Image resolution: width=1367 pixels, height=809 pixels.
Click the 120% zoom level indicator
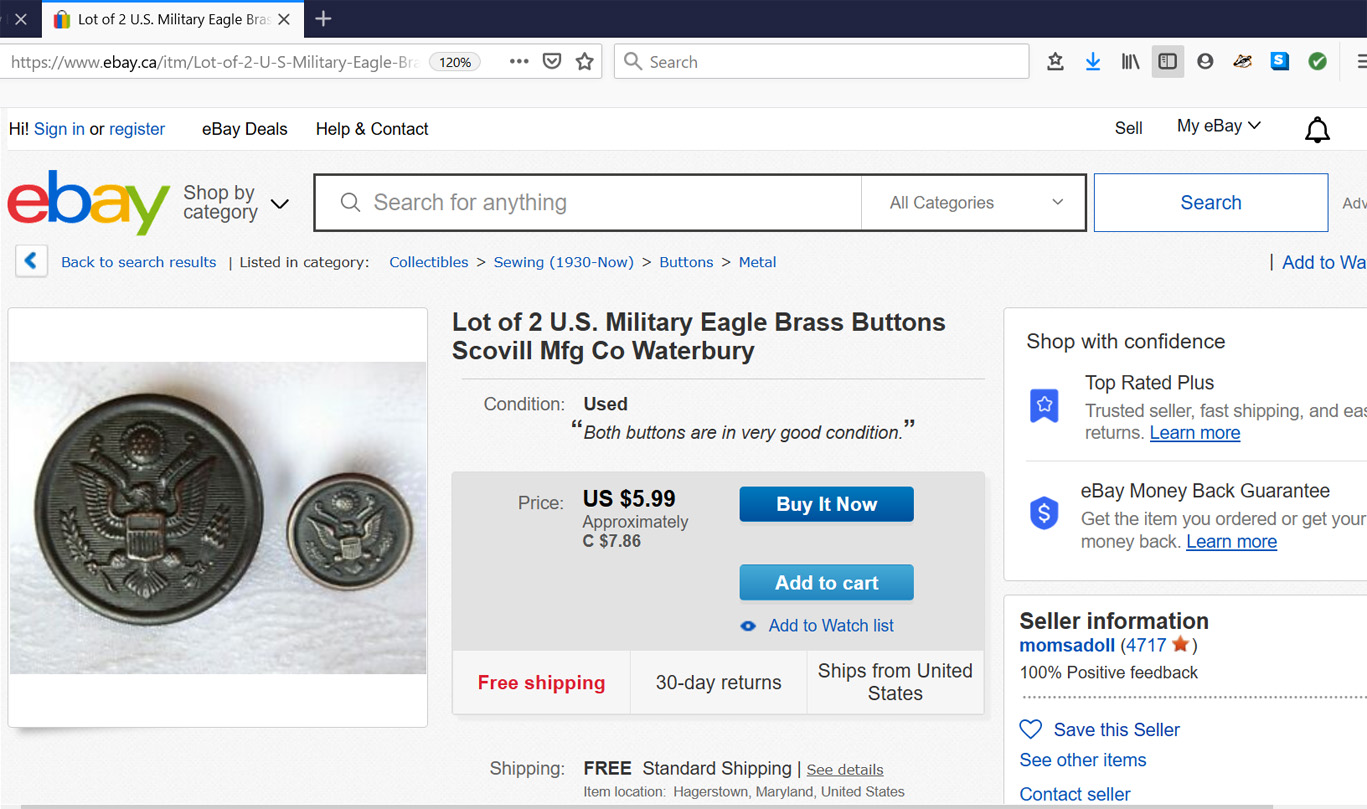455,62
